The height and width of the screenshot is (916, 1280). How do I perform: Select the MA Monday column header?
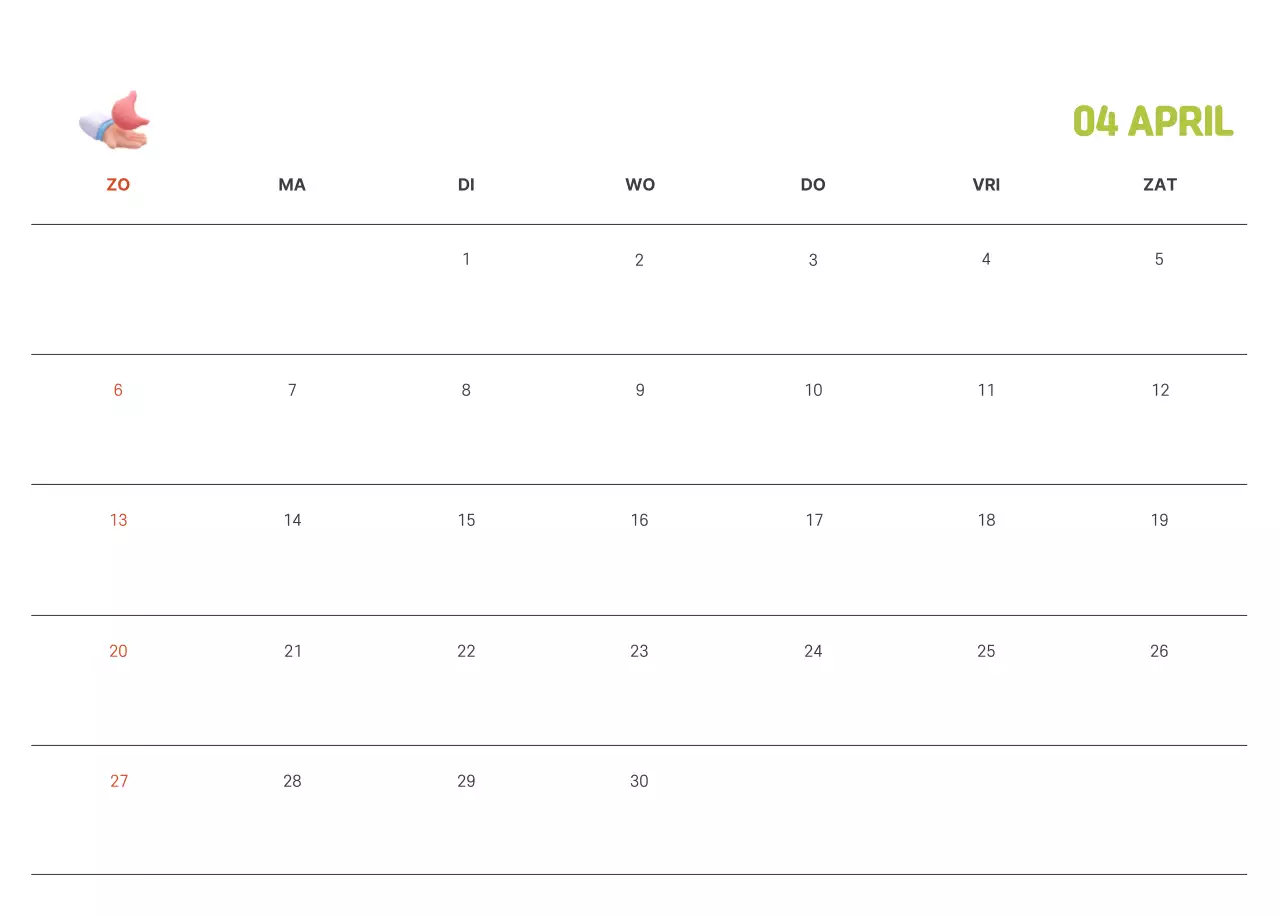click(292, 185)
